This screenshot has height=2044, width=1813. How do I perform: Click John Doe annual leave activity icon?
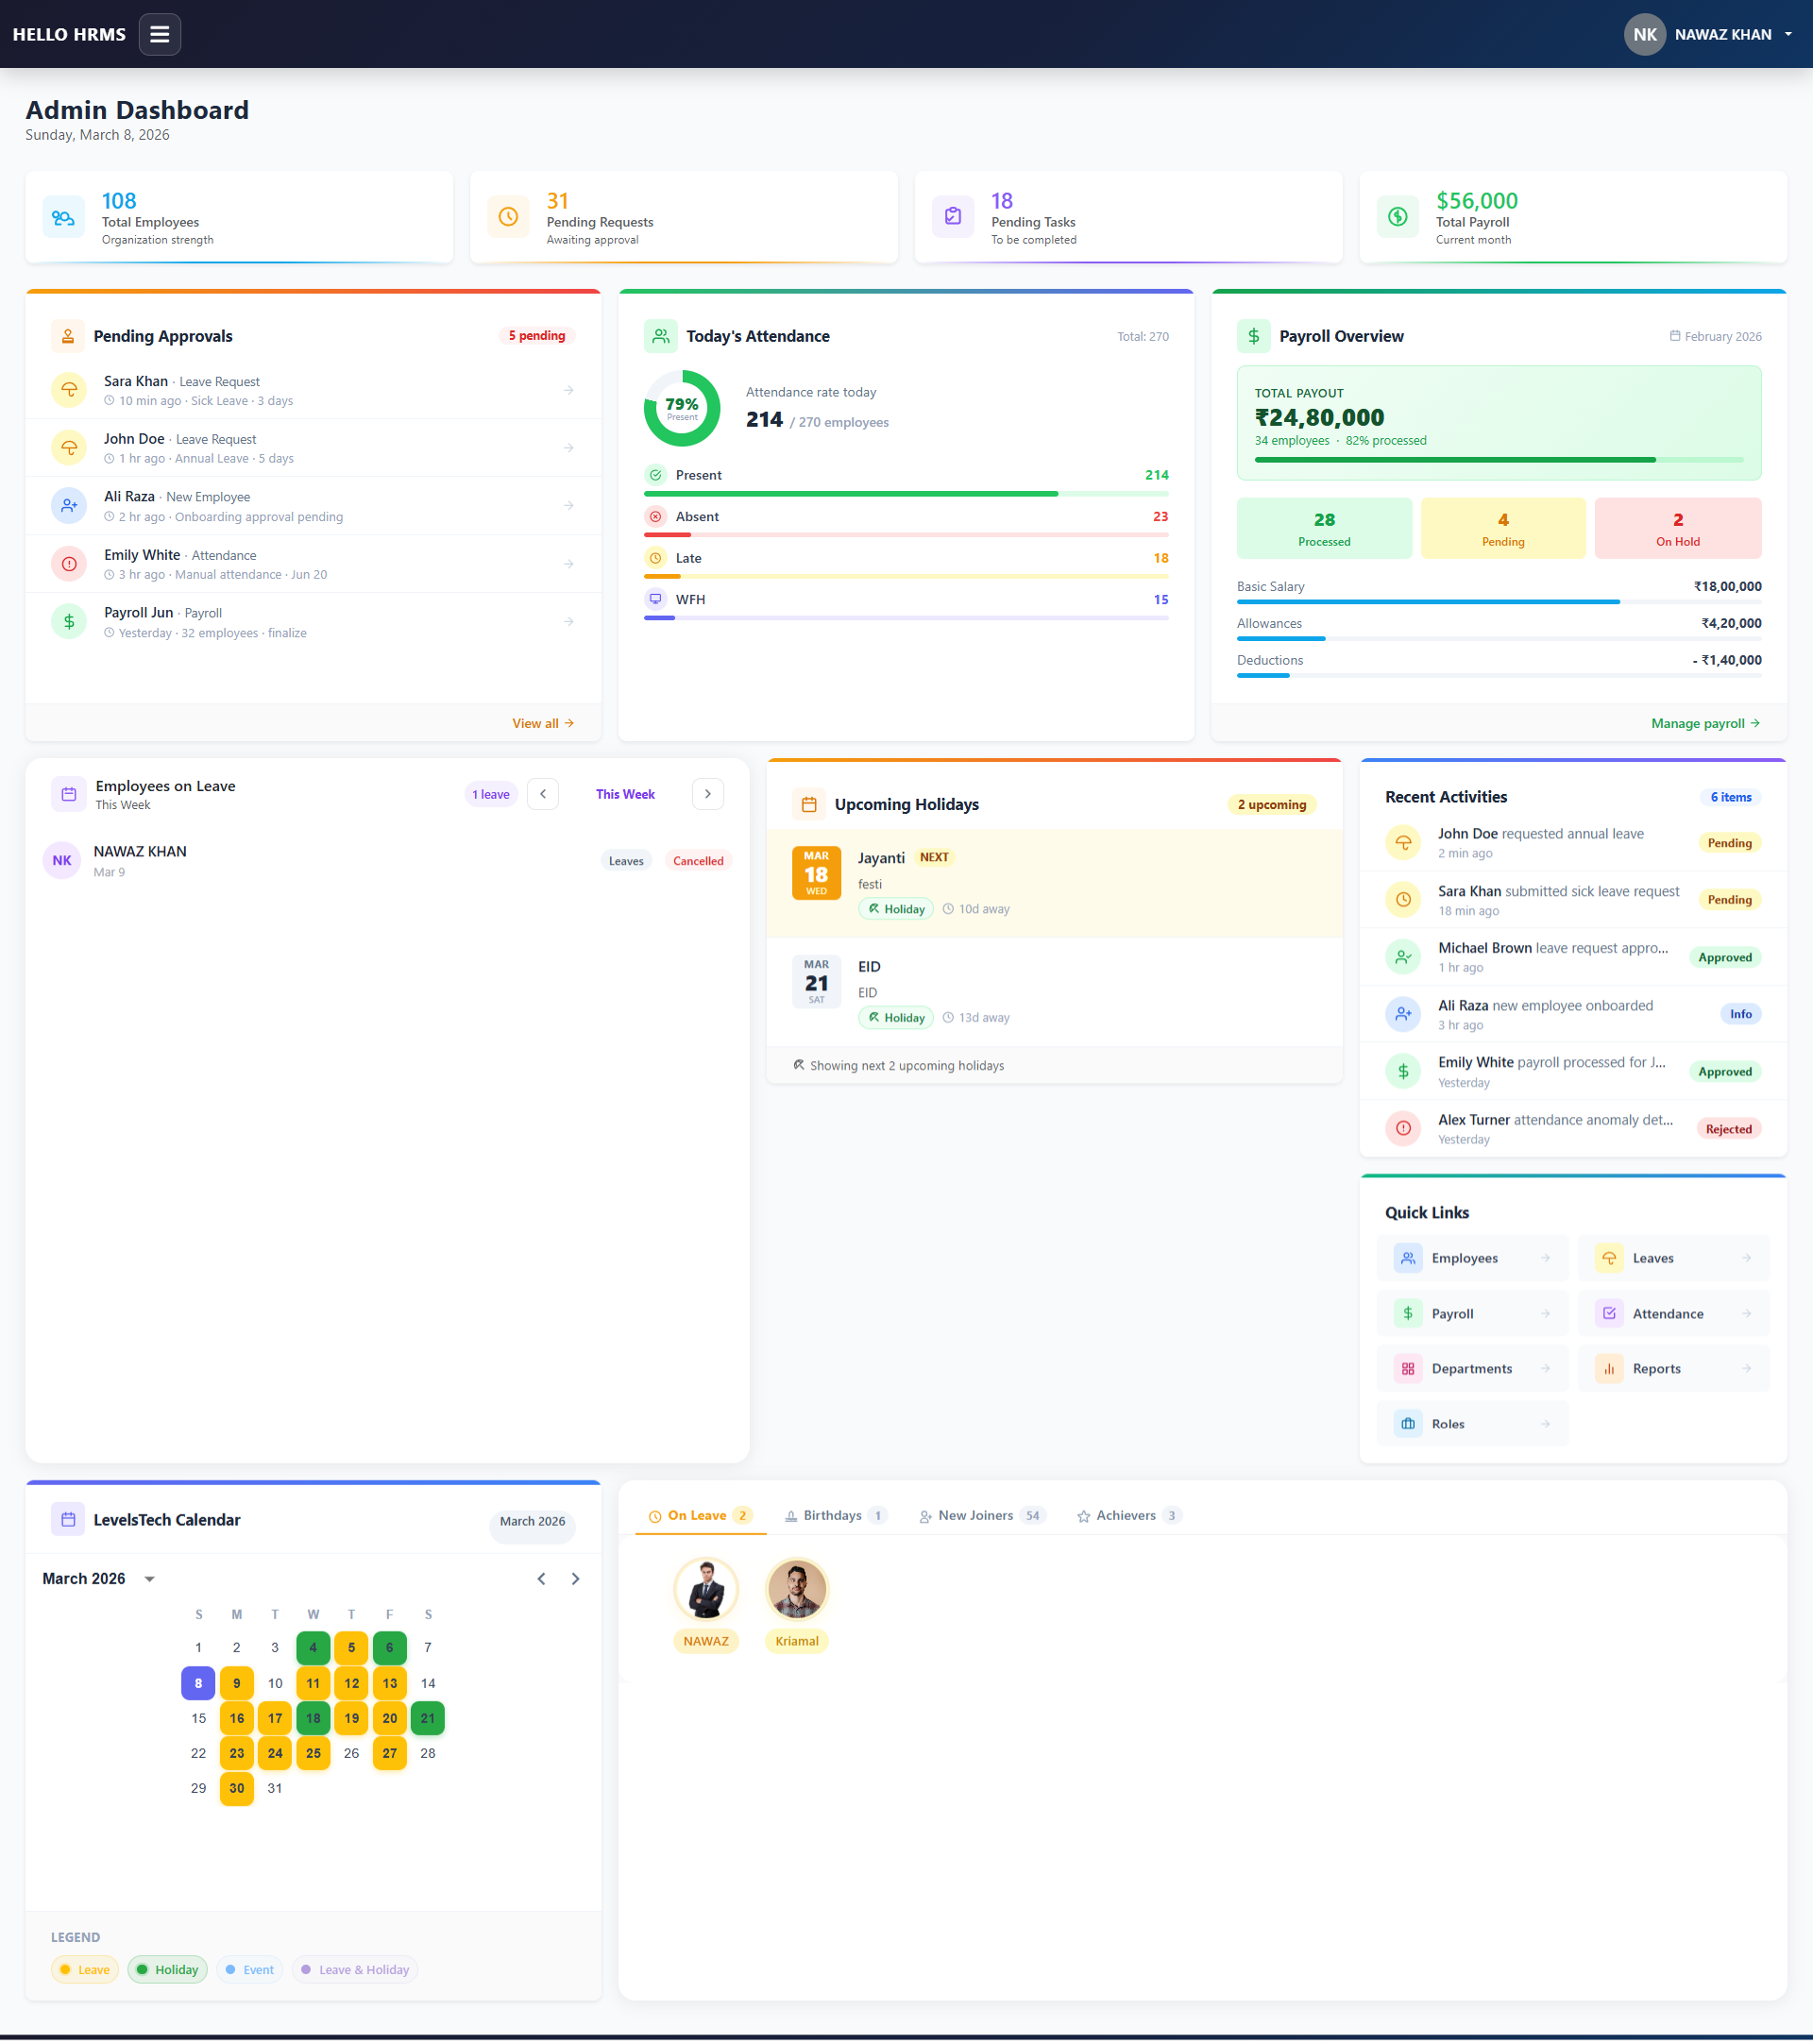pyautogui.click(x=1403, y=843)
